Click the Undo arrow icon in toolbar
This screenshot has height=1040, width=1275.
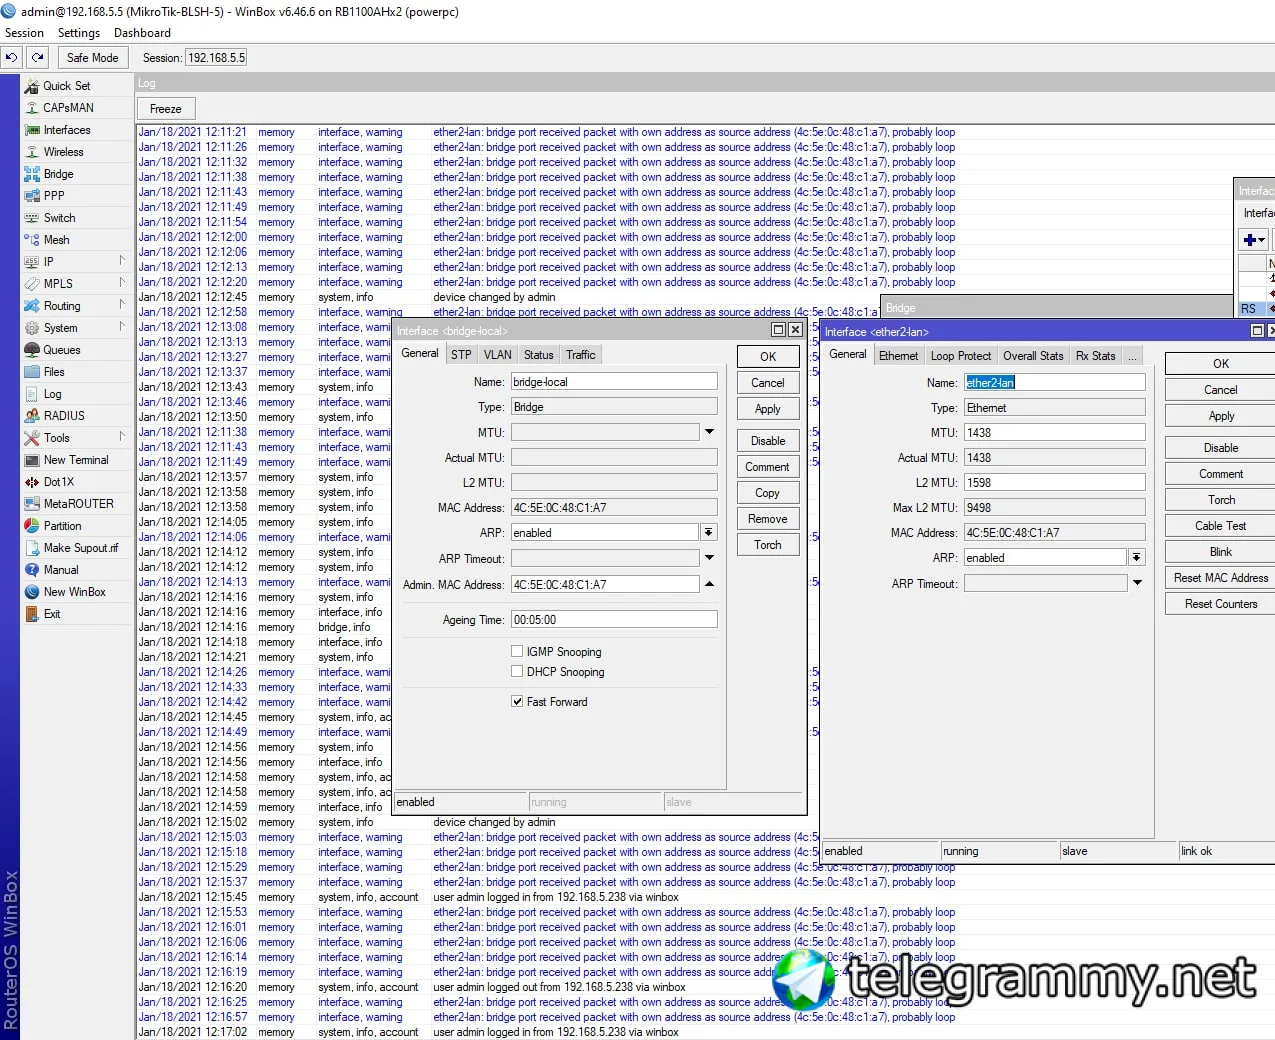tap(11, 58)
